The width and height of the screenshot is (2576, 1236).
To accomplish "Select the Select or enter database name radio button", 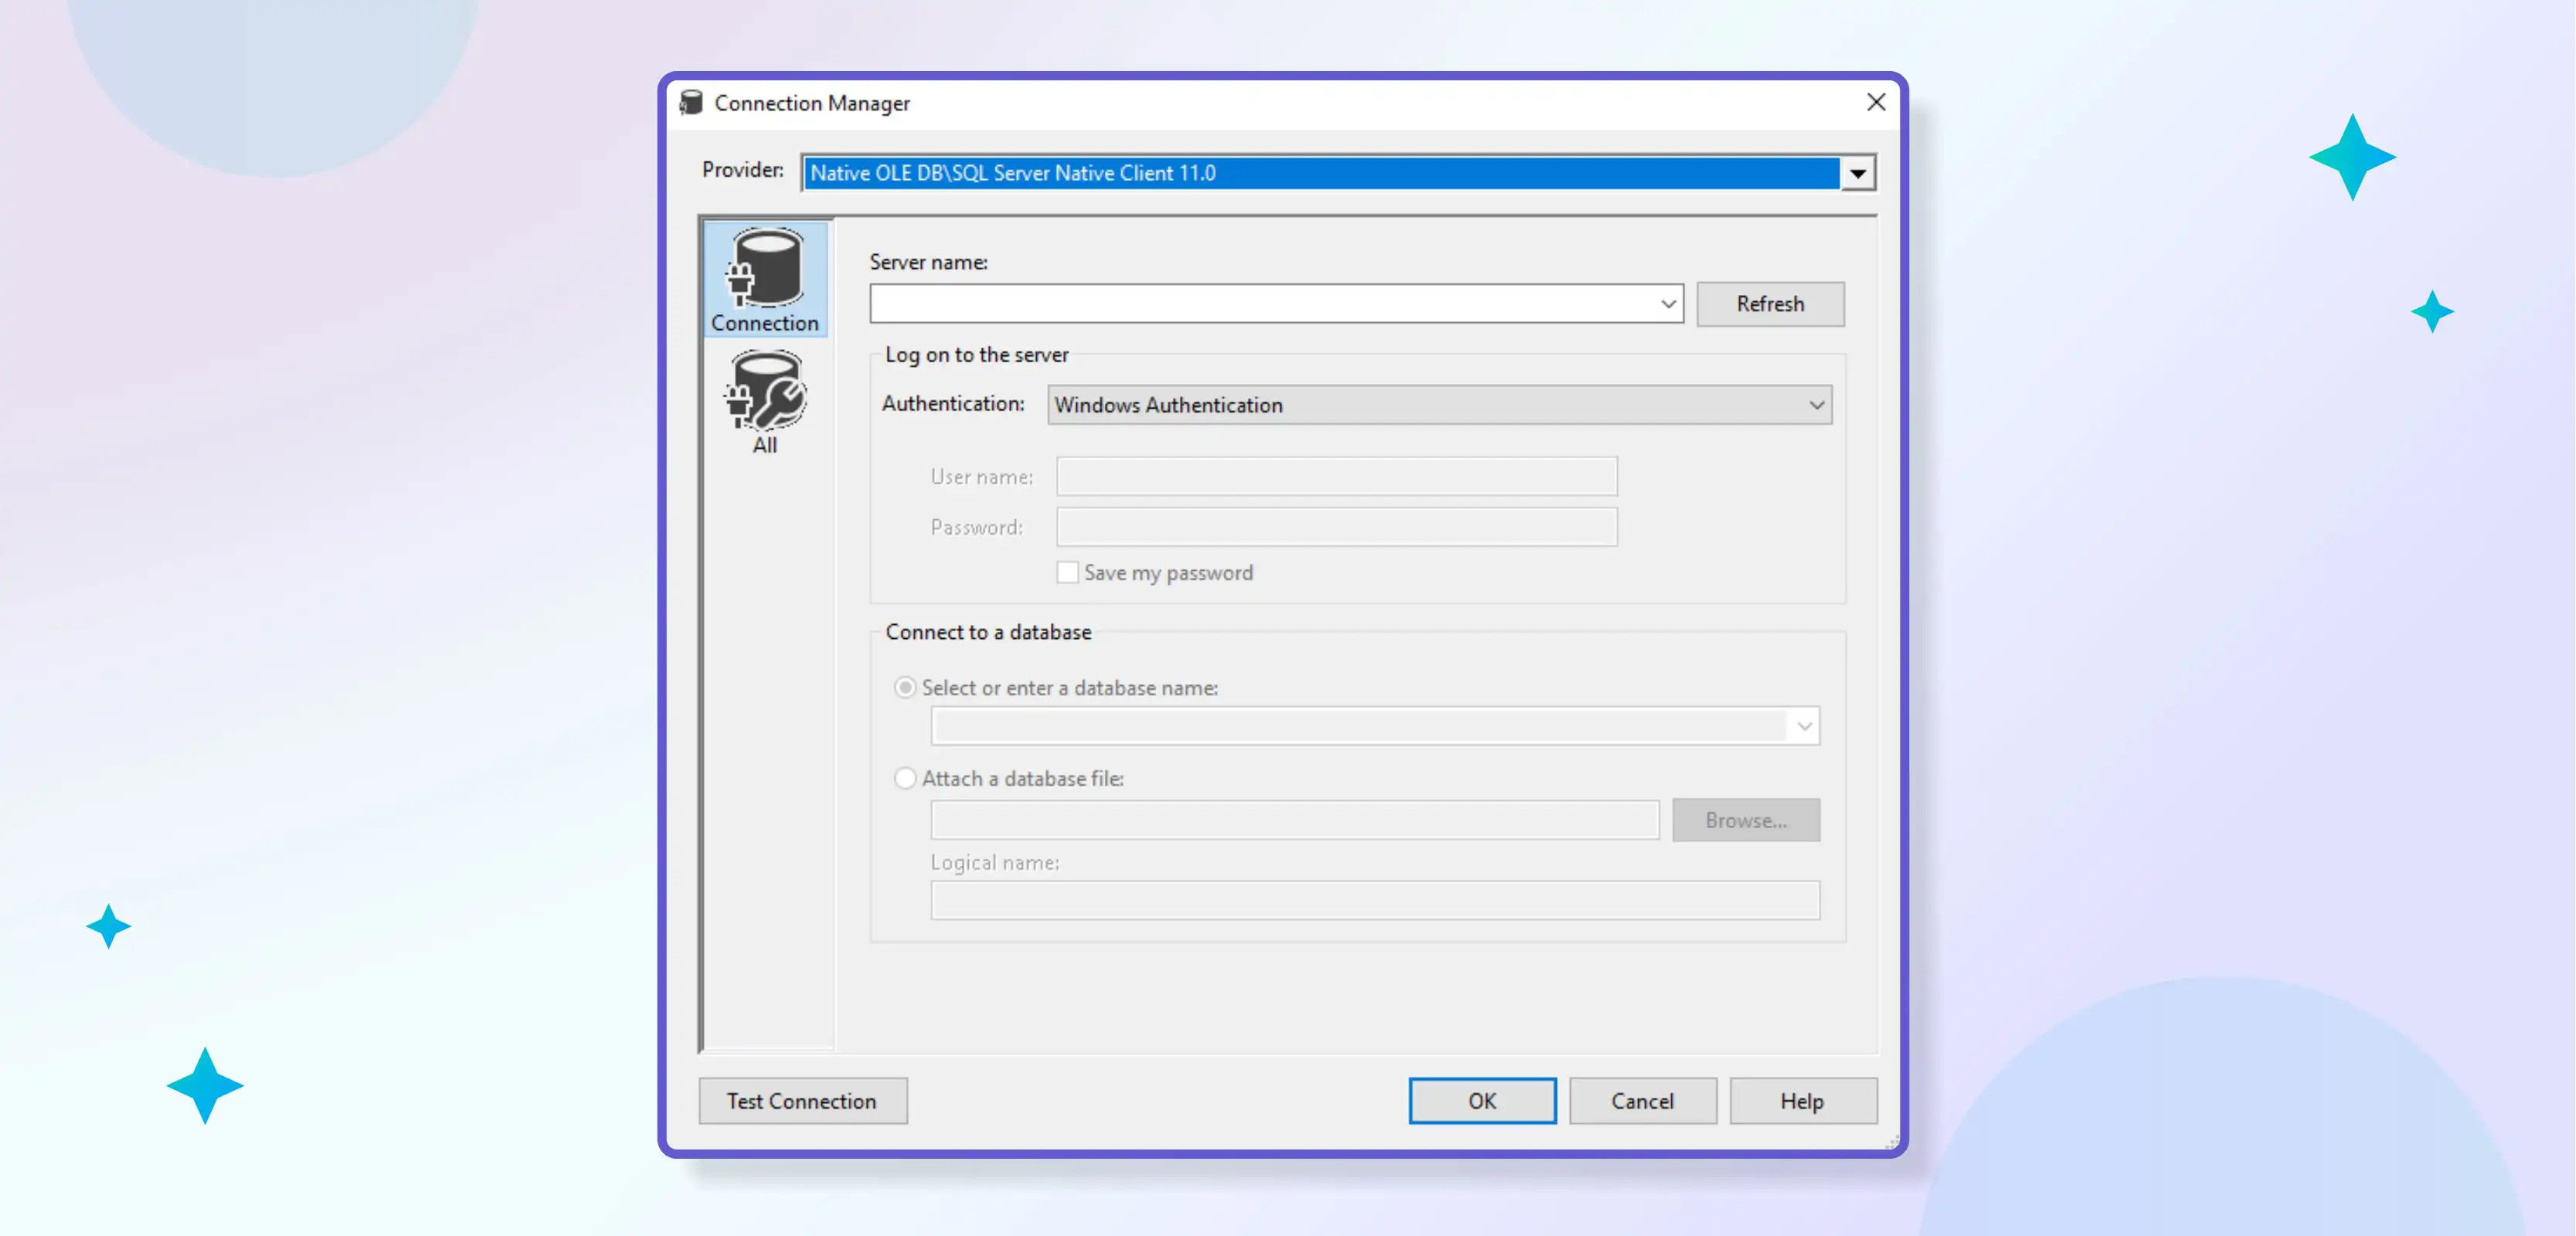I will [x=906, y=687].
